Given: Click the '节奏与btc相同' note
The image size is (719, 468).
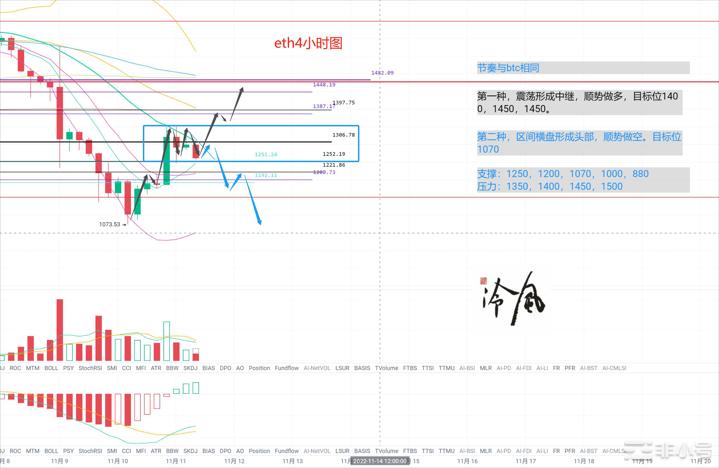Looking at the screenshot, I should pyautogui.click(x=508, y=68).
